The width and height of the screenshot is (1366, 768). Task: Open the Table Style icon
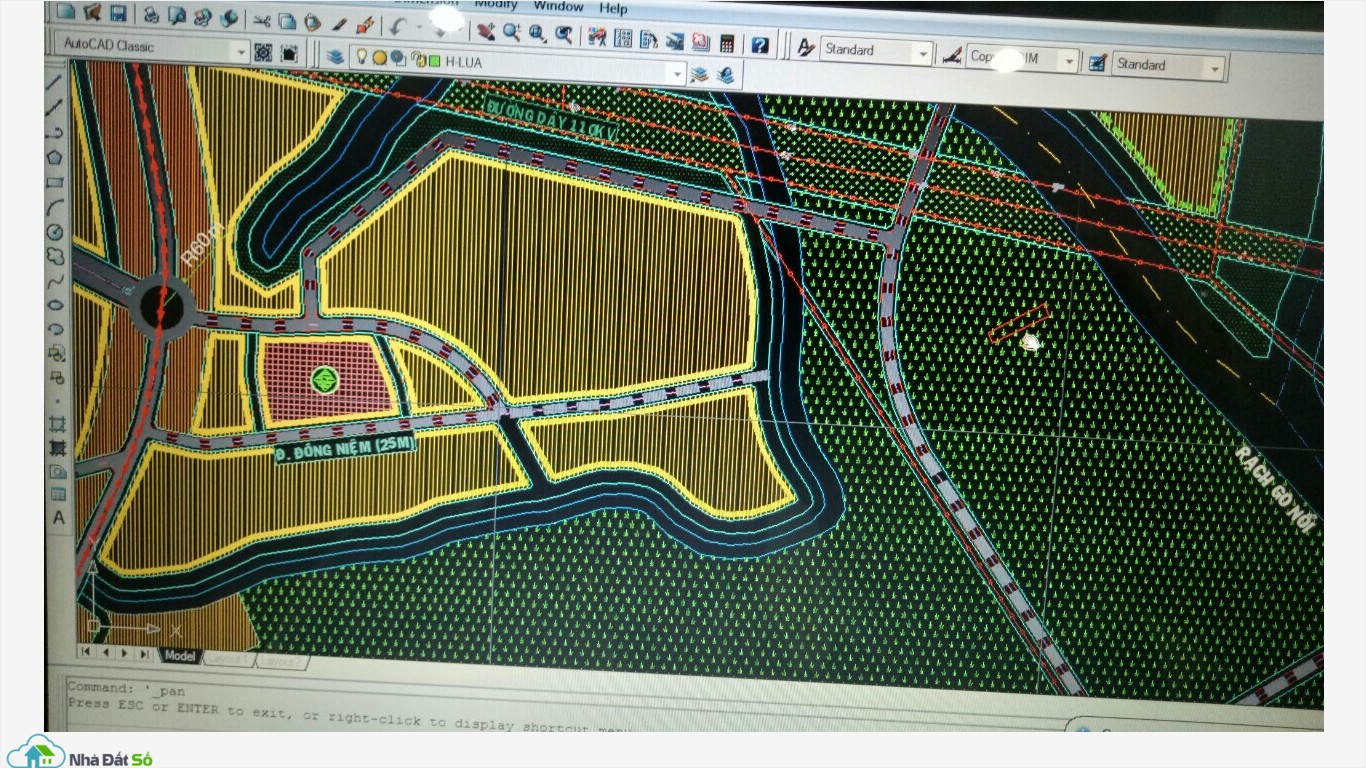[1097, 62]
